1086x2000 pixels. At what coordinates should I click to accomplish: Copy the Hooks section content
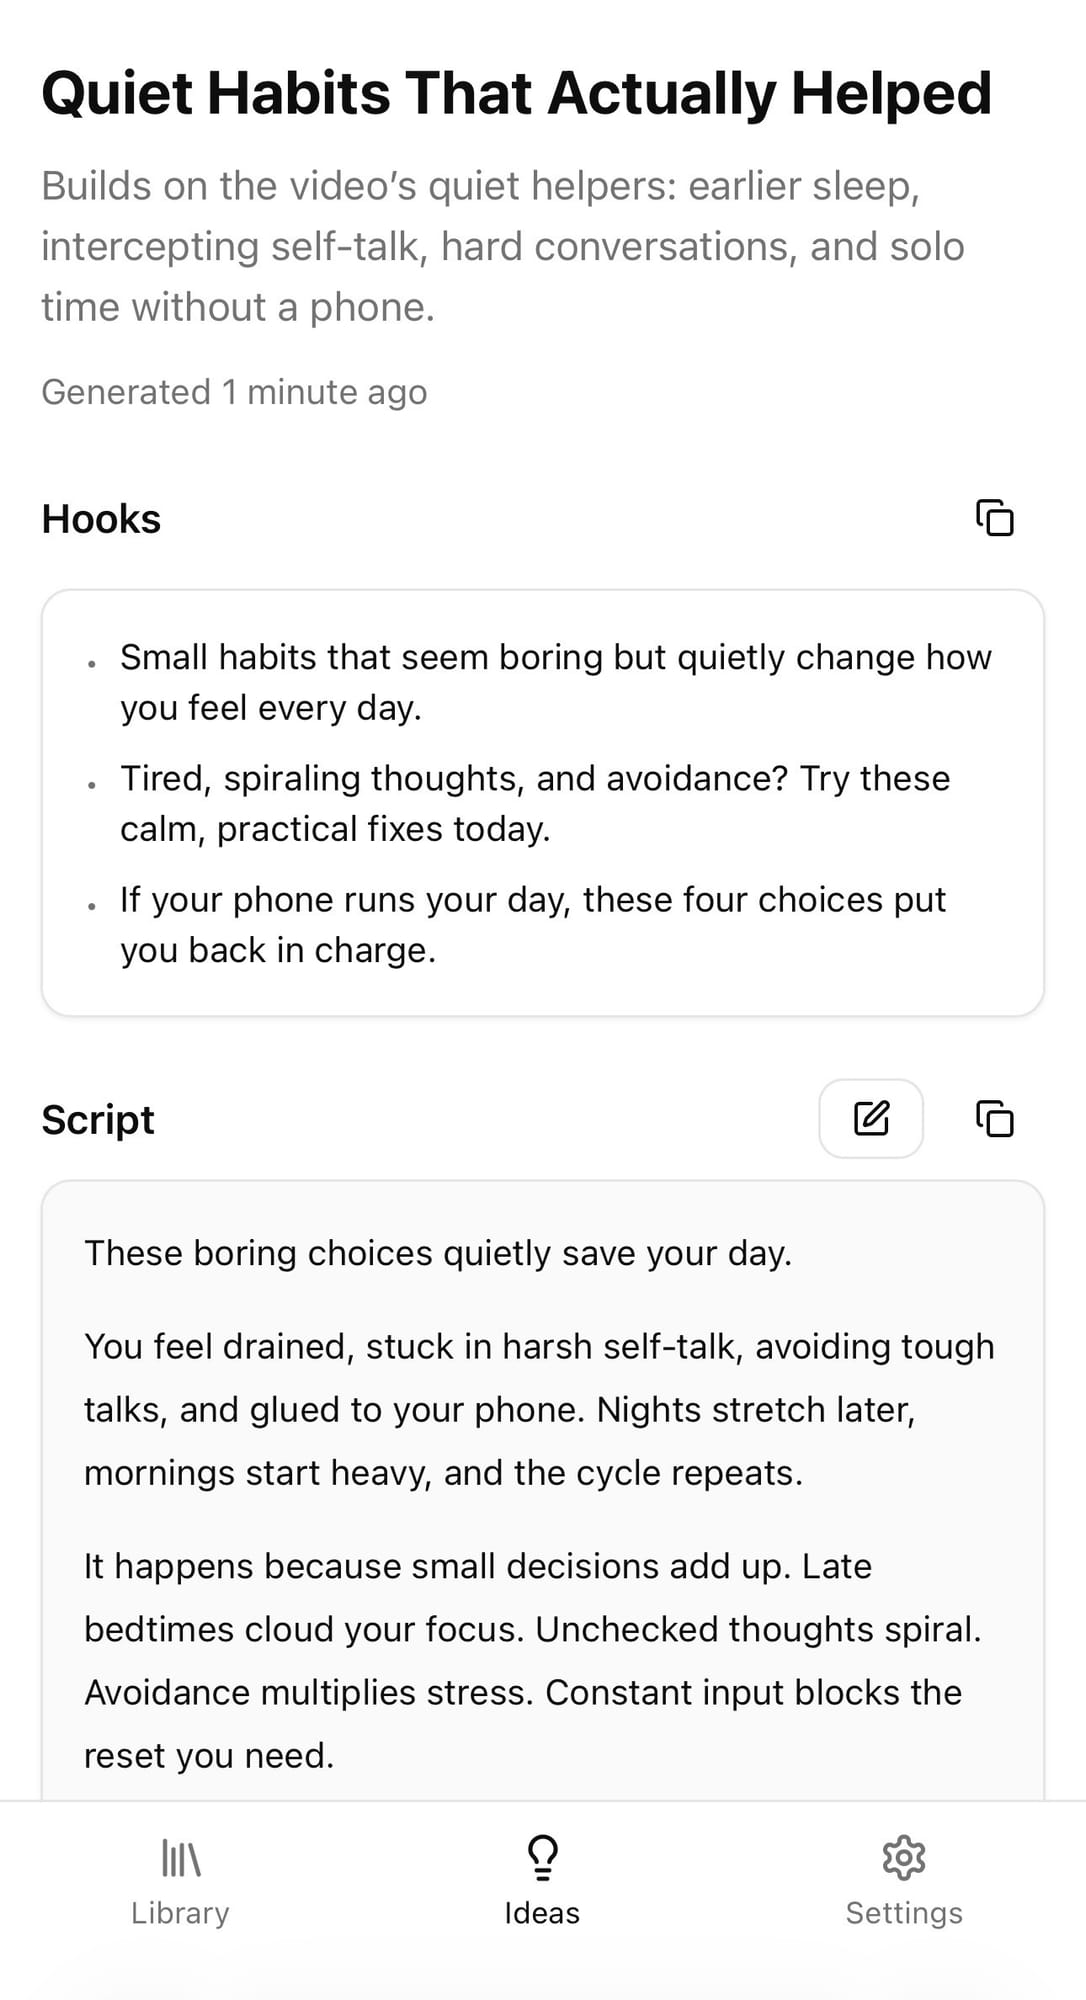click(x=994, y=518)
